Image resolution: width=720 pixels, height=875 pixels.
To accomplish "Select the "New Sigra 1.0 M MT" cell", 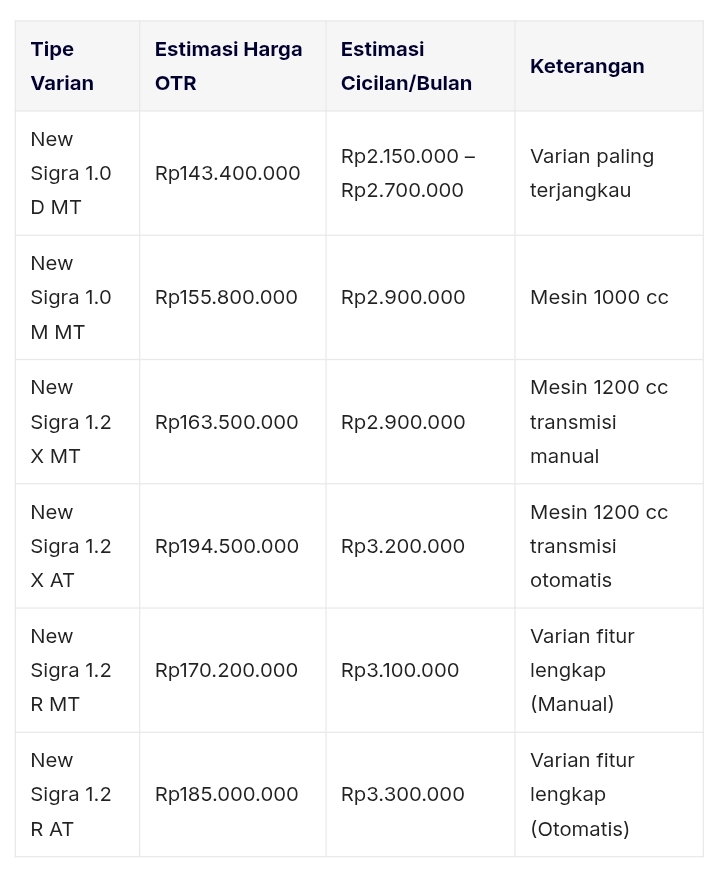I will [x=71, y=297].
